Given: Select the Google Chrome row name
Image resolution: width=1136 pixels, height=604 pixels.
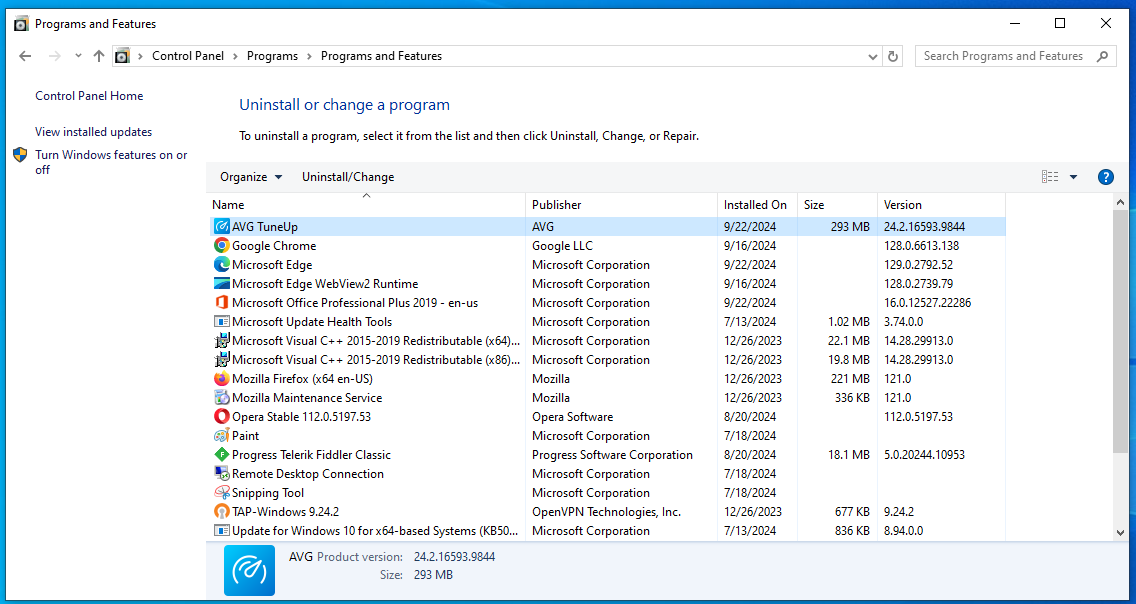Looking at the screenshot, I should point(274,246).
